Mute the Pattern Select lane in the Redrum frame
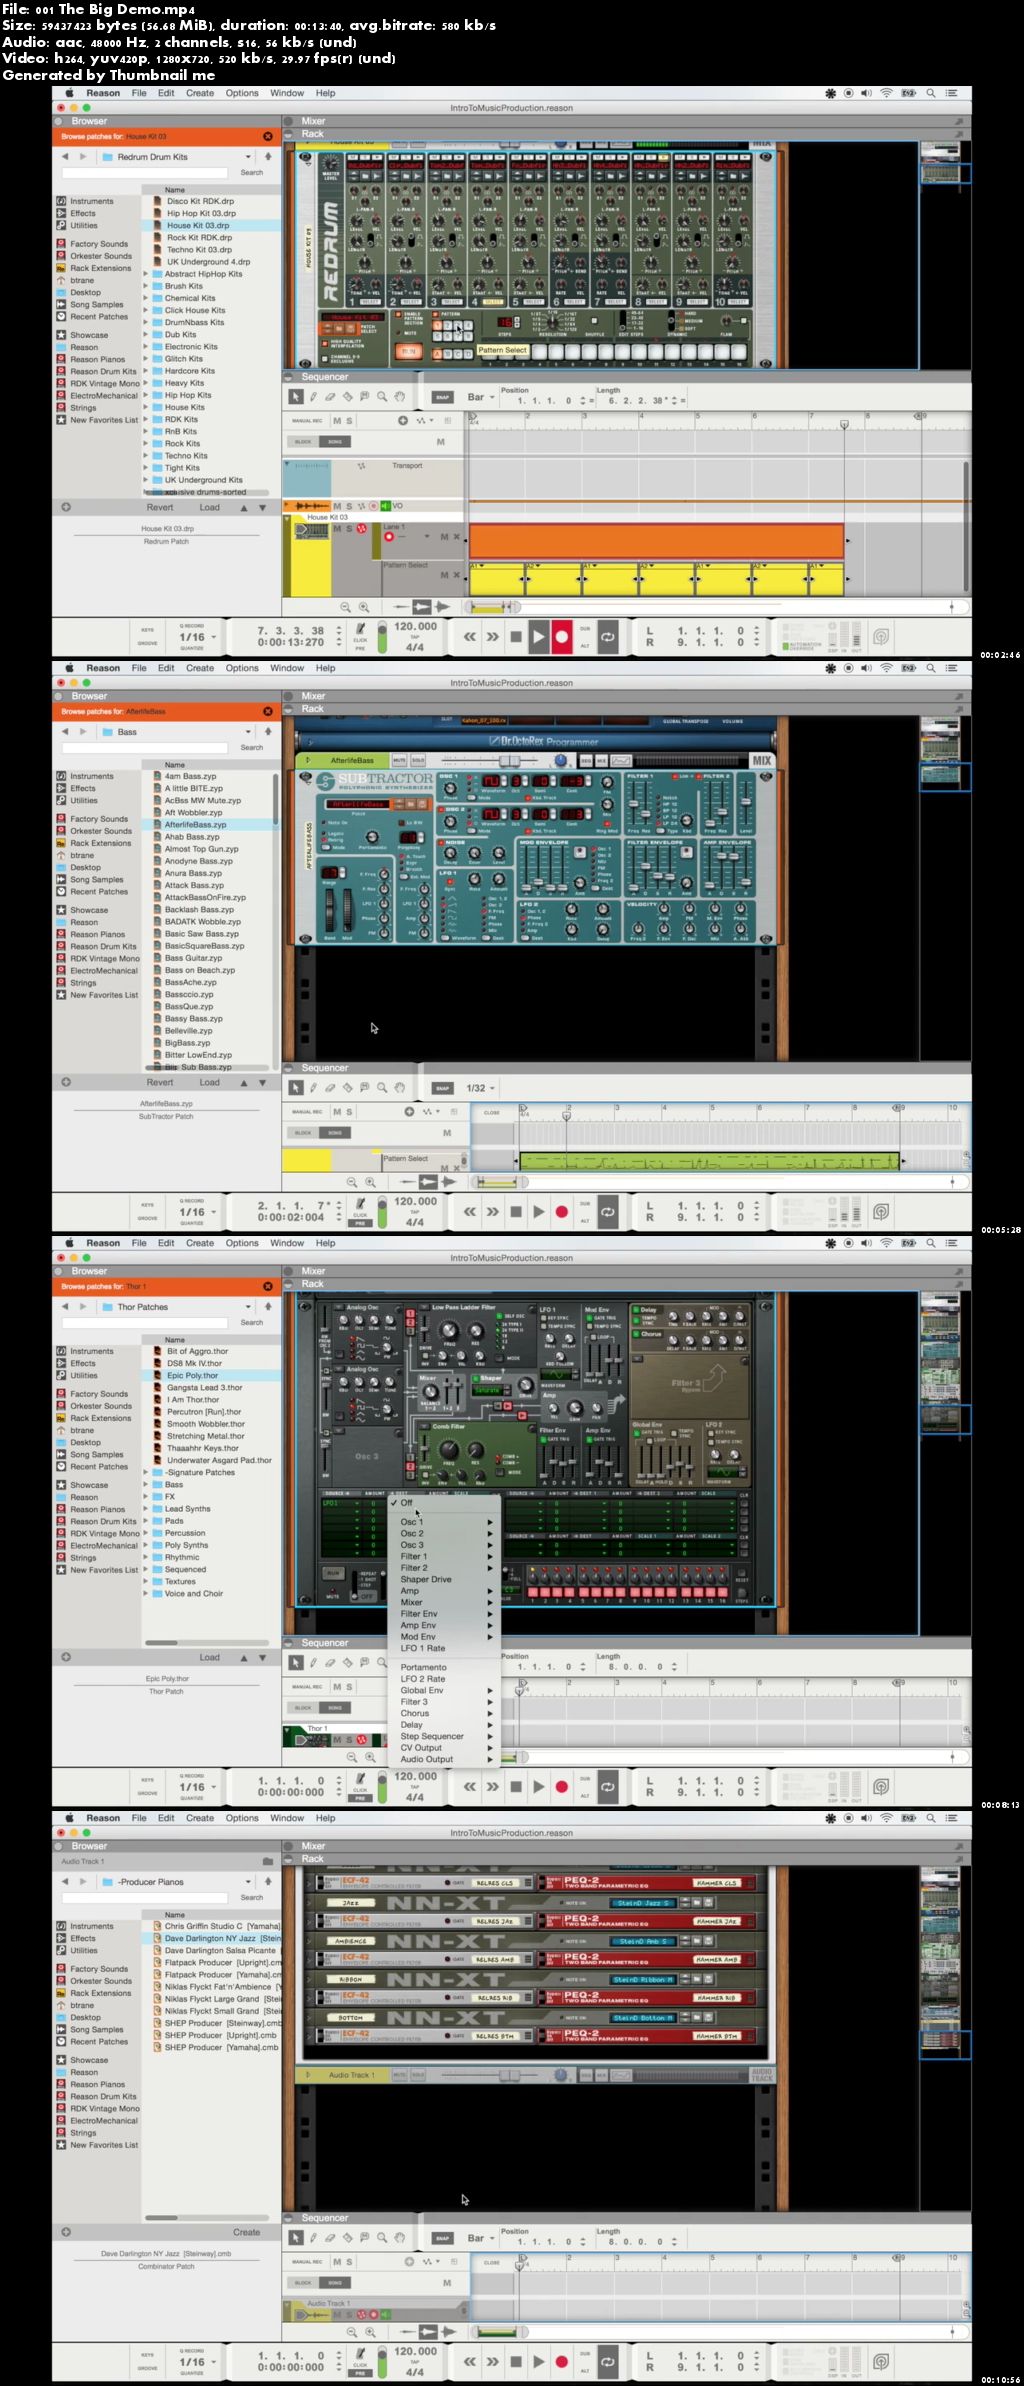This screenshot has width=1024, height=2386. (x=444, y=575)
